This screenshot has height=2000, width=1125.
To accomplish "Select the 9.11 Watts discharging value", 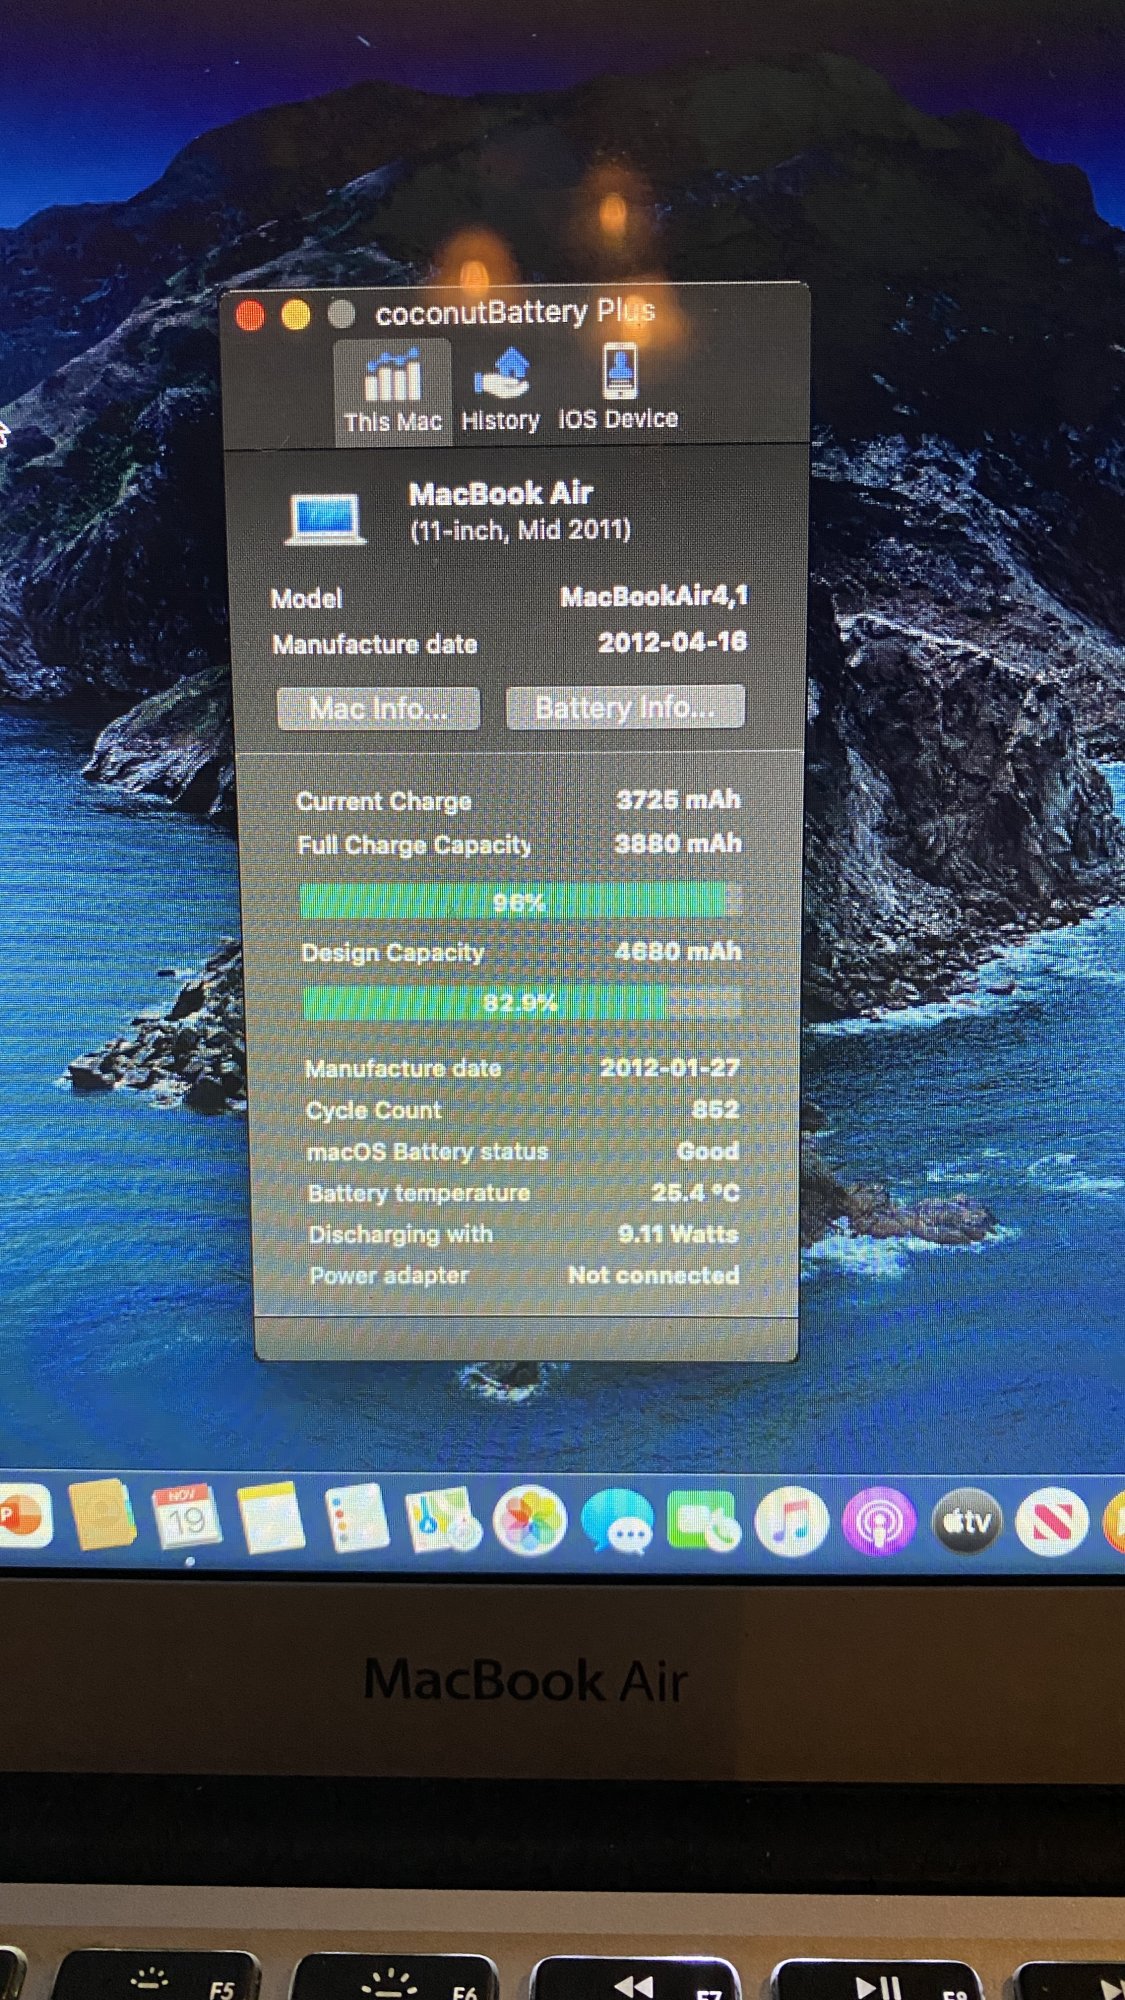I will coord(678,1234).
